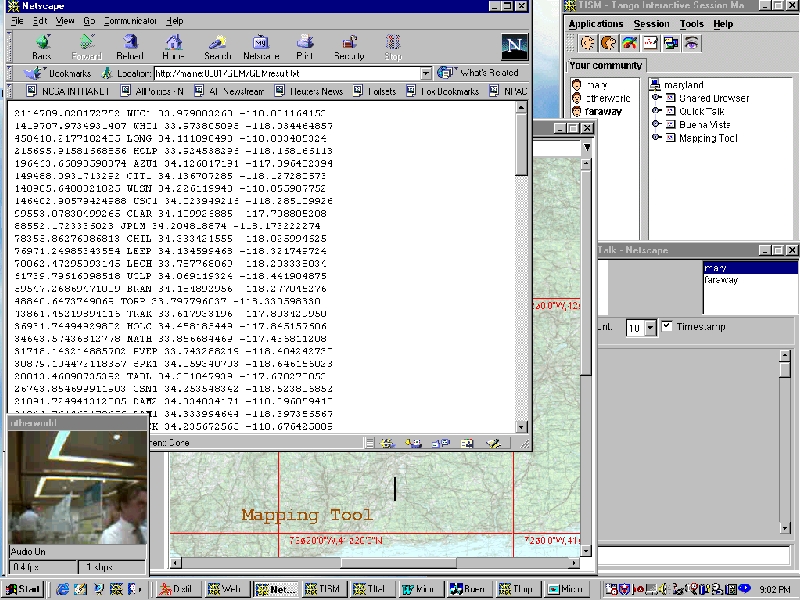Click Netscape status bar composer pencil icon
Viewport: 800px width, 600px height.
tap(493, 443)
